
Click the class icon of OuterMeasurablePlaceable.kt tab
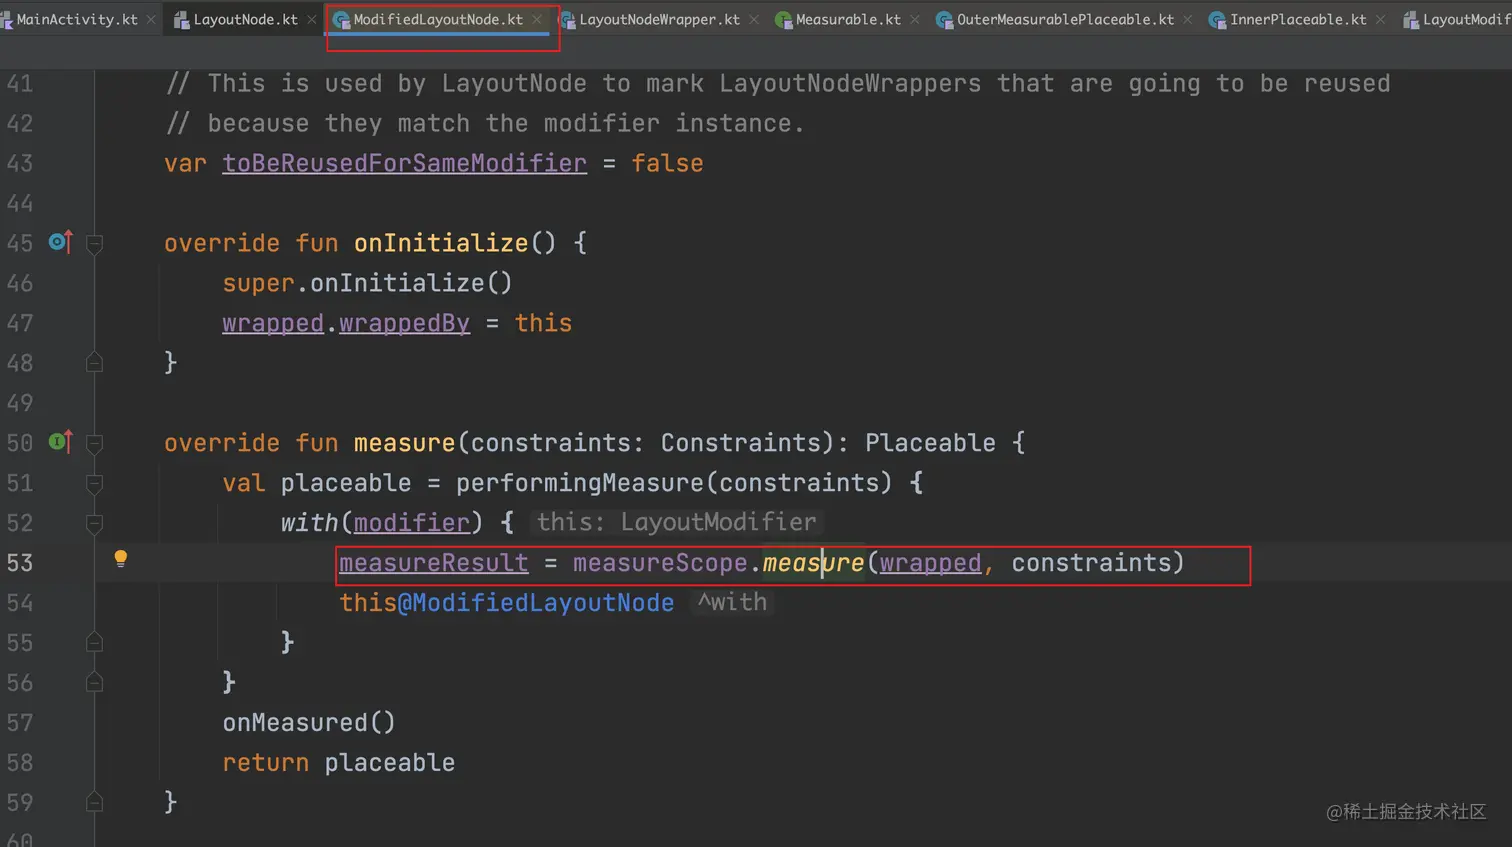pos(944,19)
